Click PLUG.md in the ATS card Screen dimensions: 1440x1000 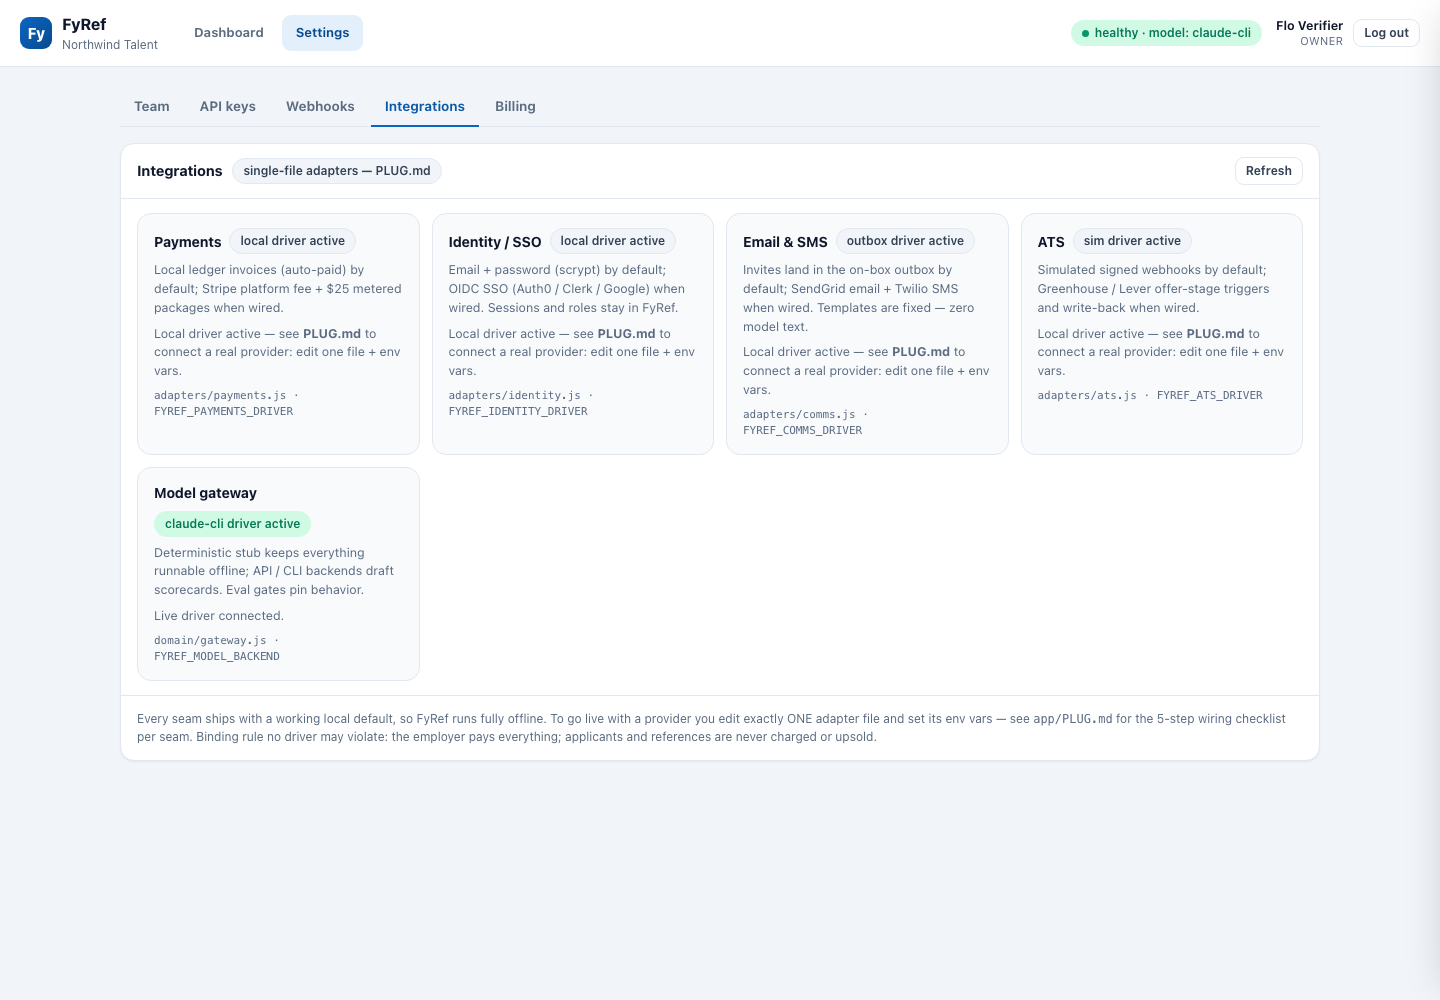[1216, 334]
